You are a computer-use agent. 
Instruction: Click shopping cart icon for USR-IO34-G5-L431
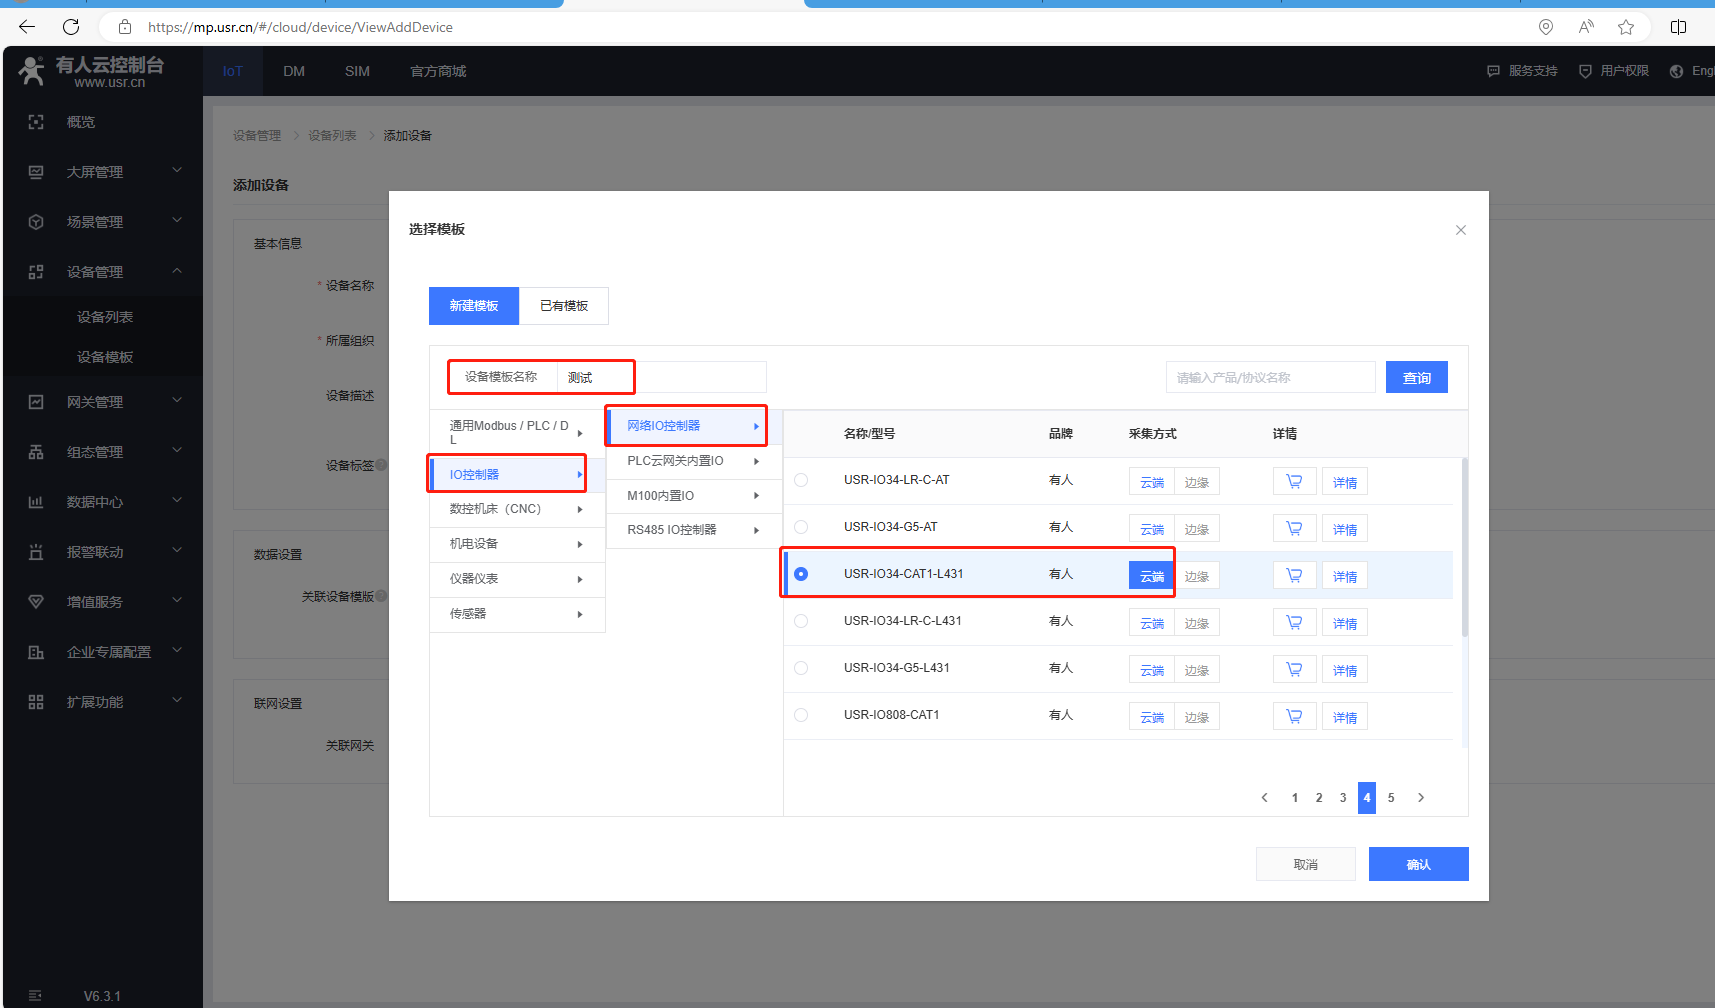click(1294, 670)
